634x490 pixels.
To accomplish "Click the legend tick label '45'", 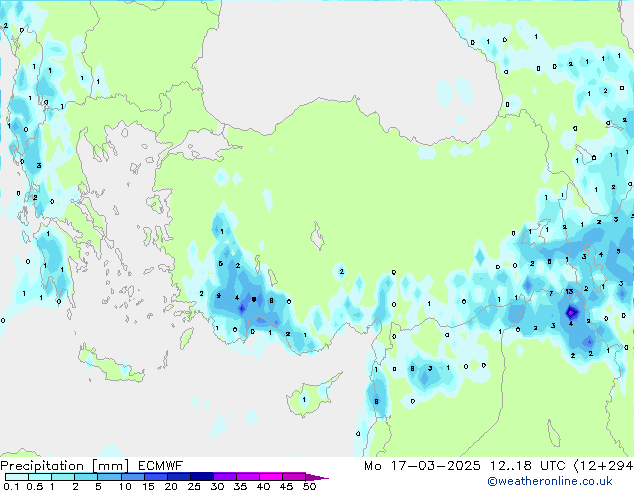I will coord(286,486).
